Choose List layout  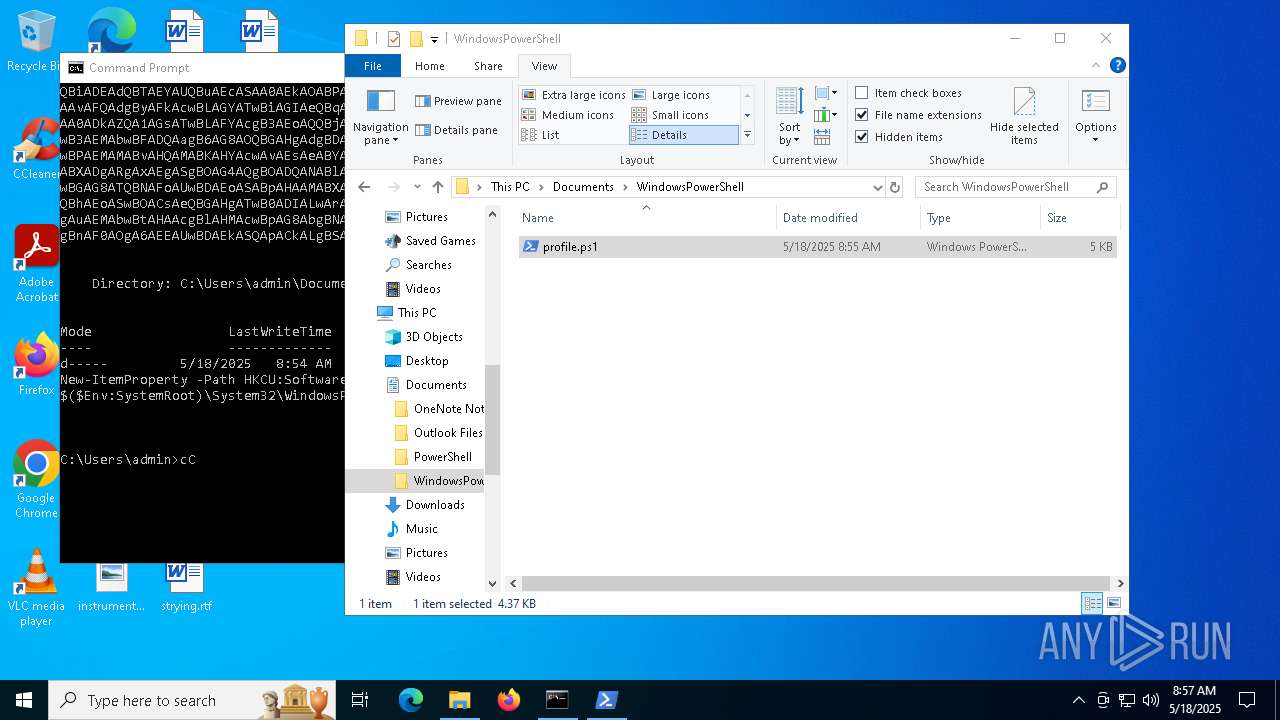coord(541,135)
